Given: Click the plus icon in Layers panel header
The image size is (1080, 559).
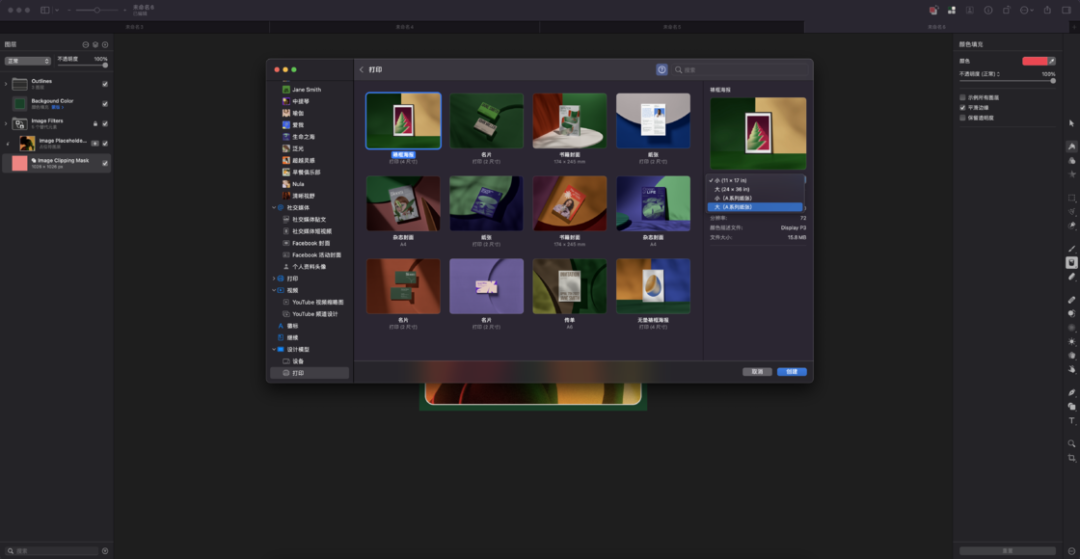Looking at the screenshot, I should point(105,44).
